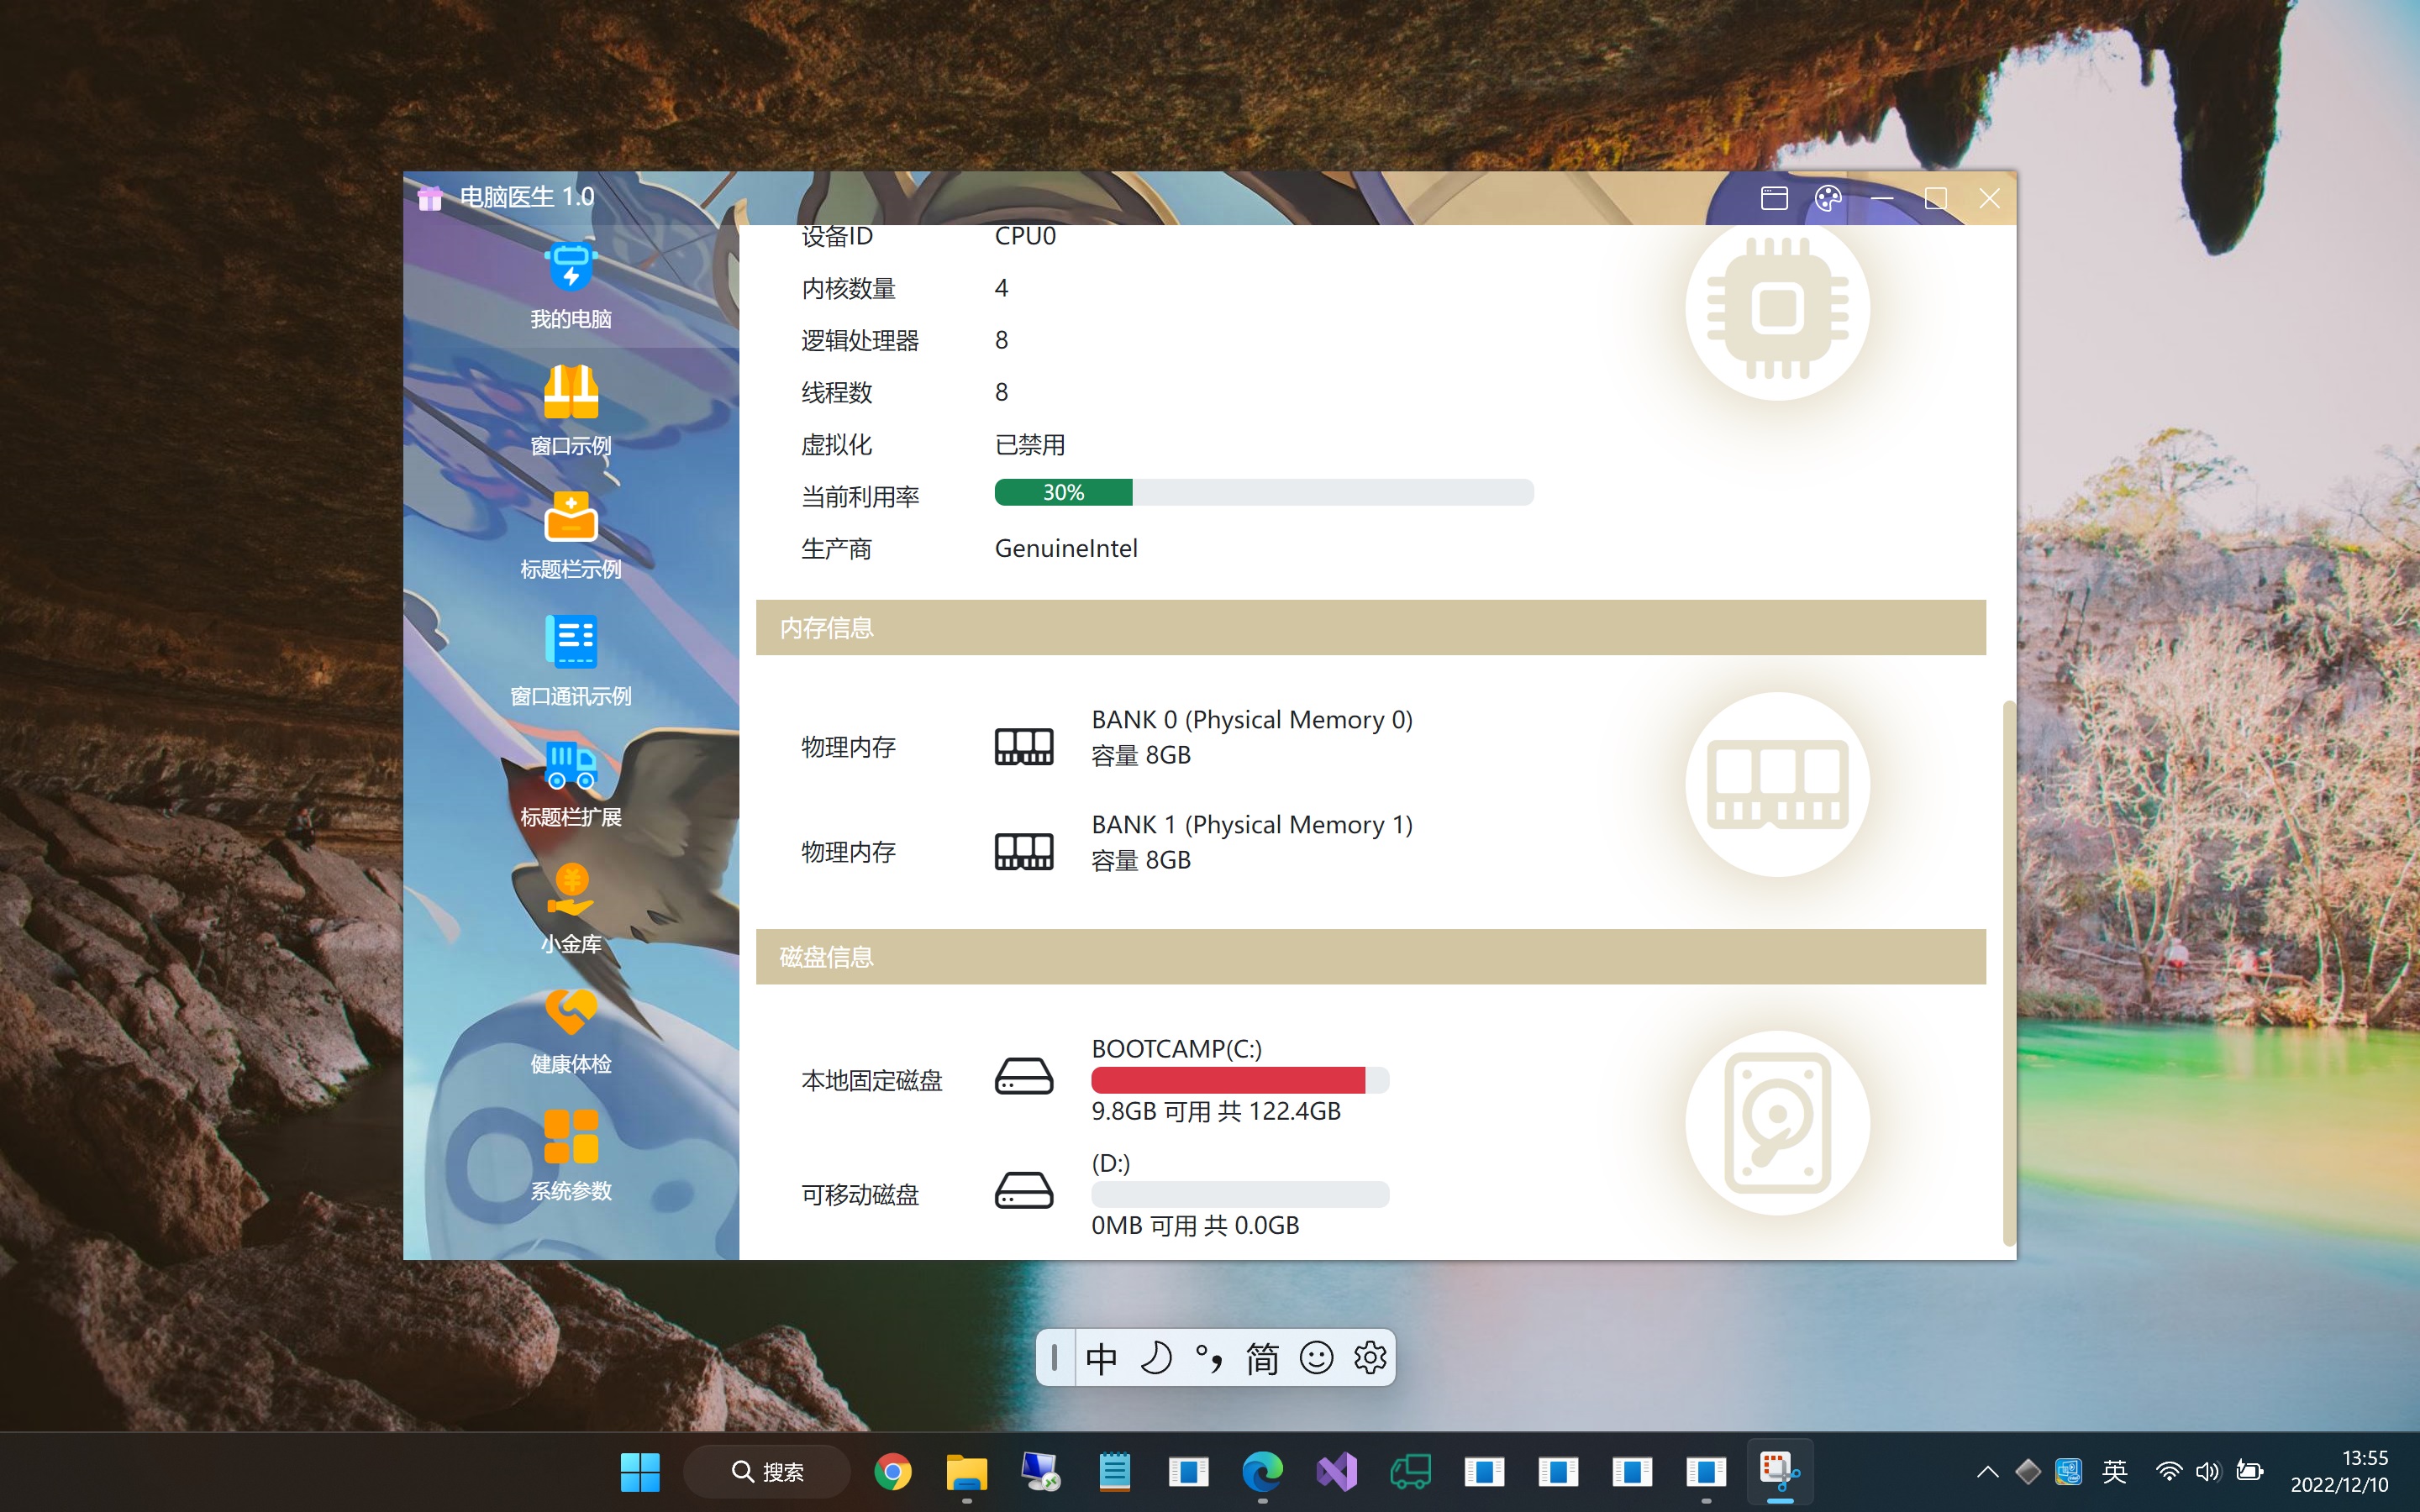Toggle the IME 简 simplified/traditional switch

pos(1262,1358)
